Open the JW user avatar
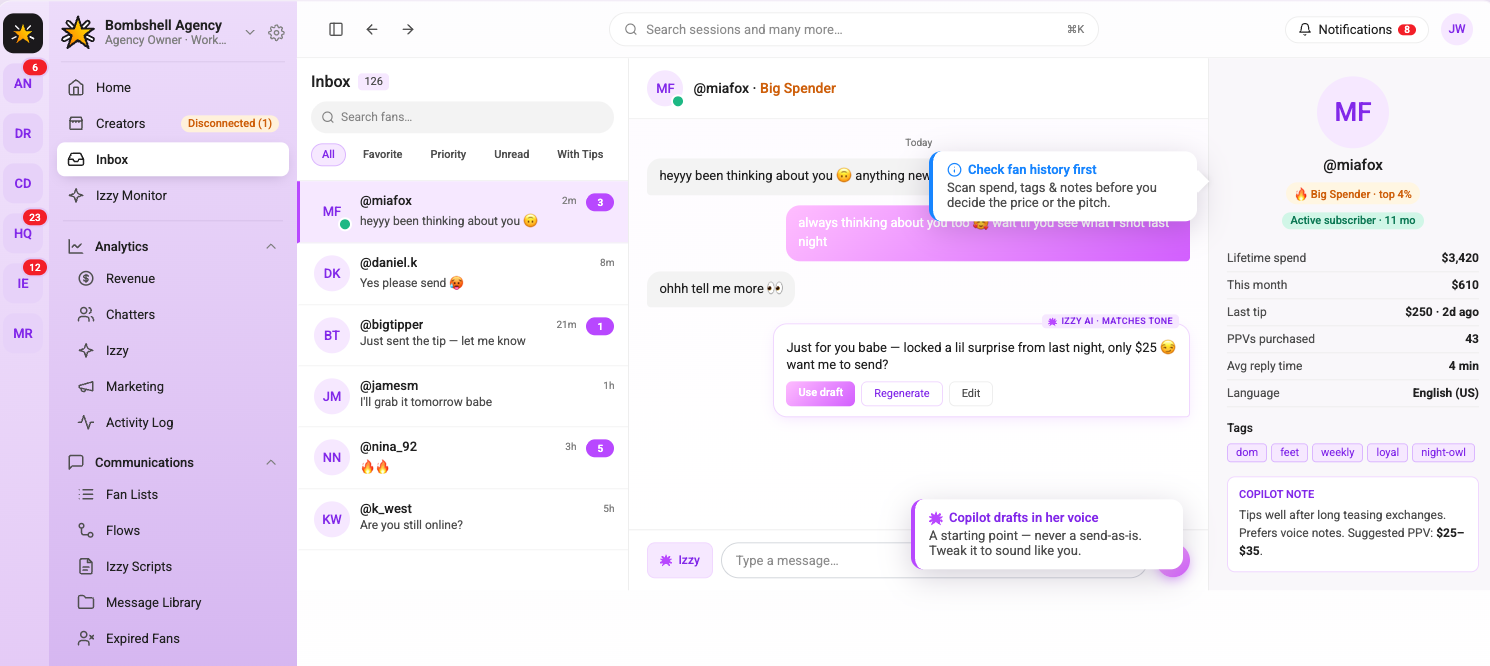Screen dimensions: 1490x666 [1457, 29]
